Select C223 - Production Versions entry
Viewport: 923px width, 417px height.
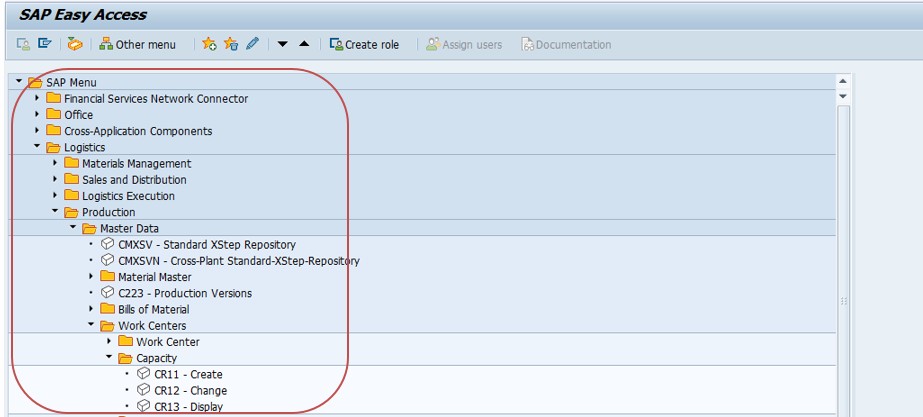tap(185, 293)
